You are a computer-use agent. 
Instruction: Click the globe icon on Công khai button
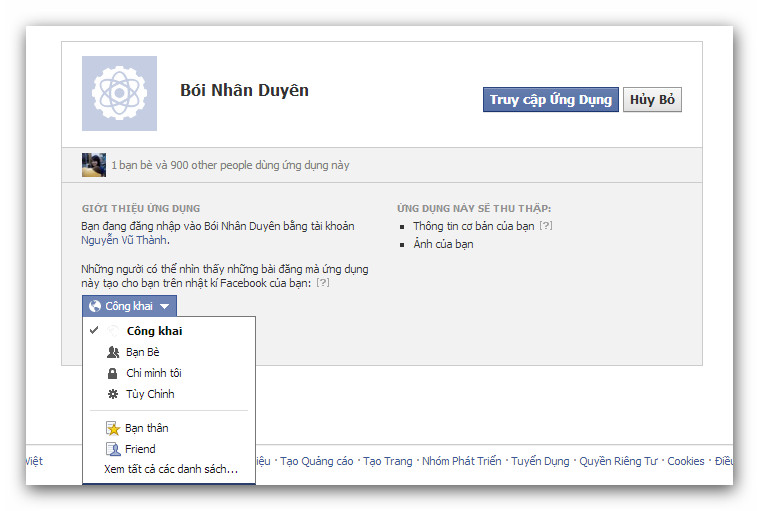(95, 306)
